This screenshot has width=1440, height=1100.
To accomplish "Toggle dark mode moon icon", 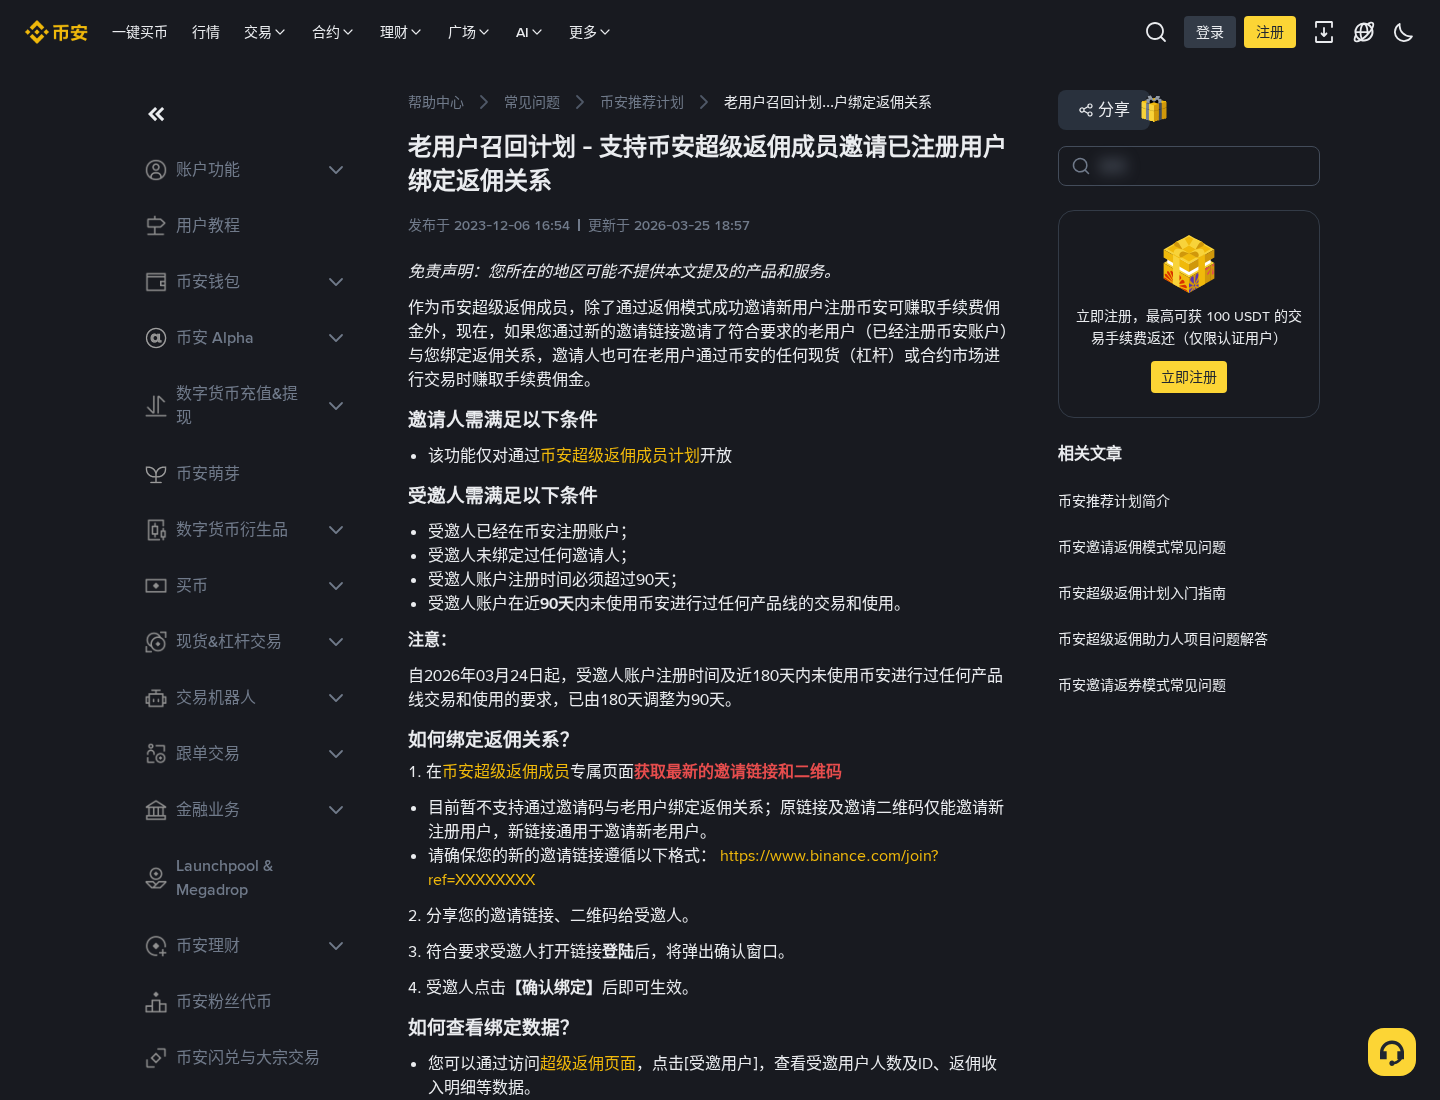I will point(1404,32).
